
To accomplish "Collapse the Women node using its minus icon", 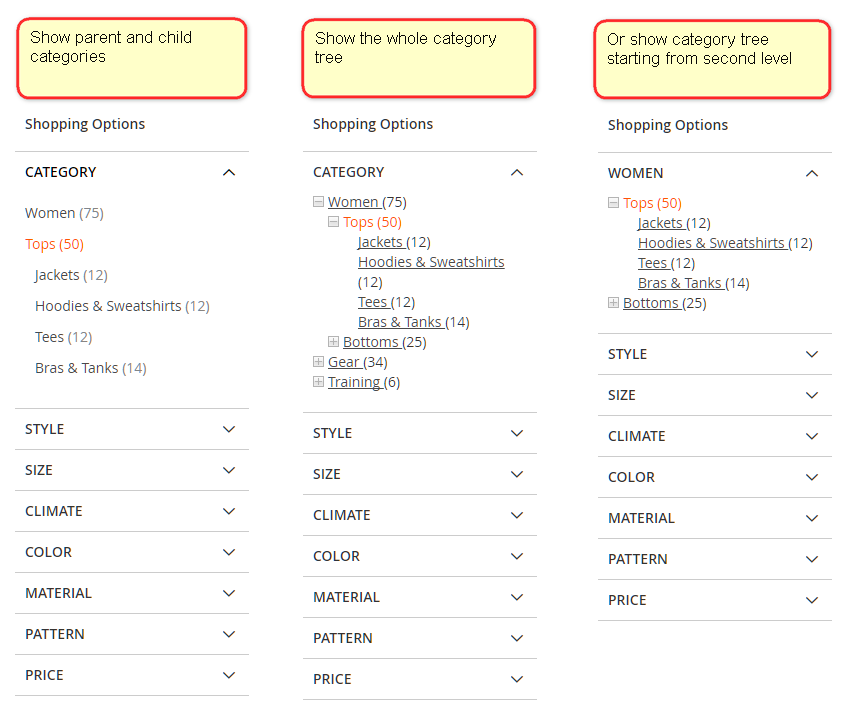I will [x=318, y=201].
